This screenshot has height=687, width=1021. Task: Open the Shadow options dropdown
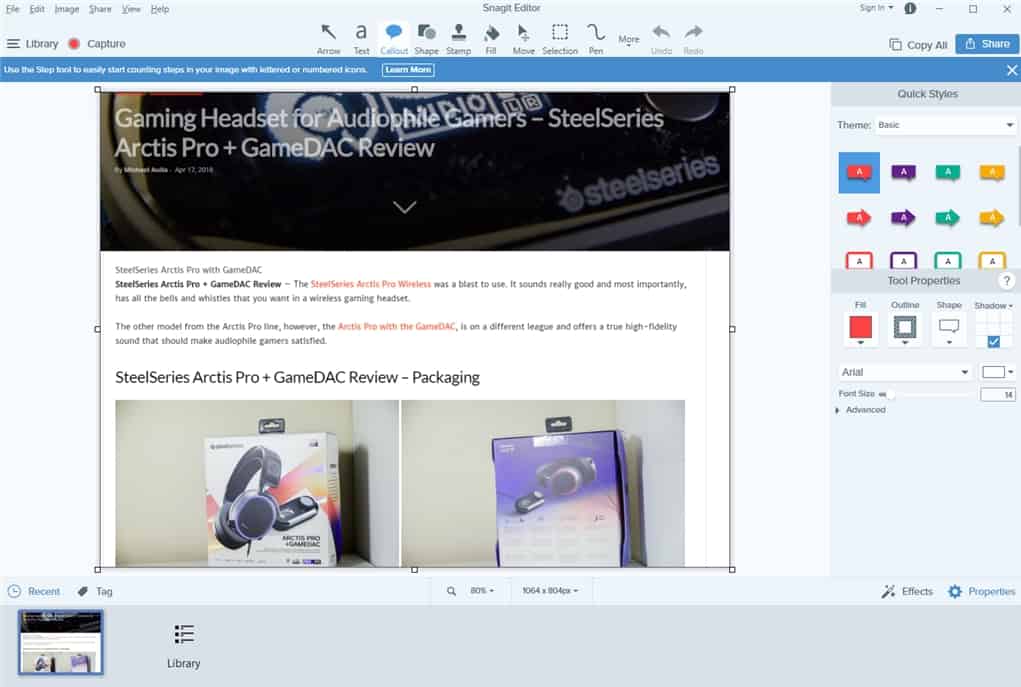[993, 305]
